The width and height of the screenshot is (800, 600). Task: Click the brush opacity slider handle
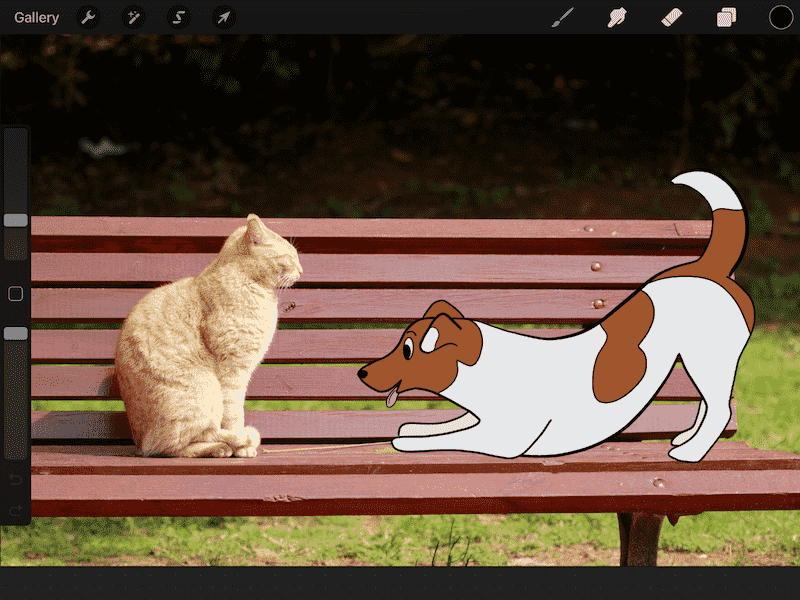point(16,334)
